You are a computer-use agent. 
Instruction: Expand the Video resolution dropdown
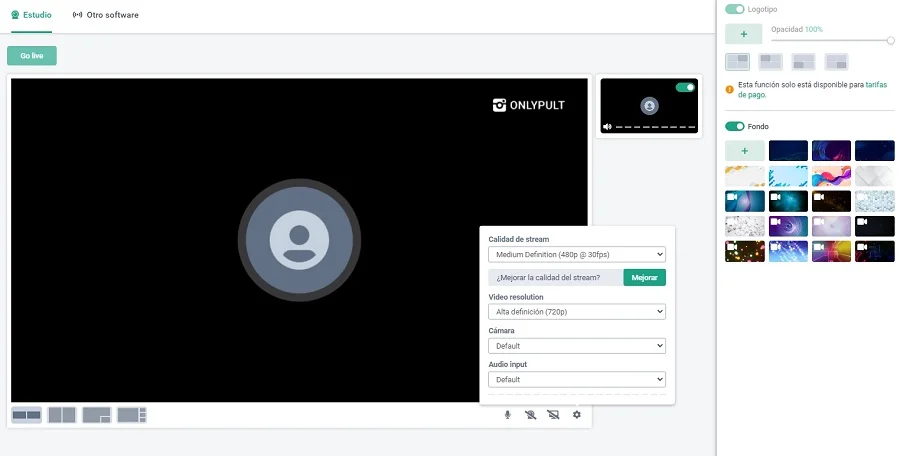[x=577, y=312]
